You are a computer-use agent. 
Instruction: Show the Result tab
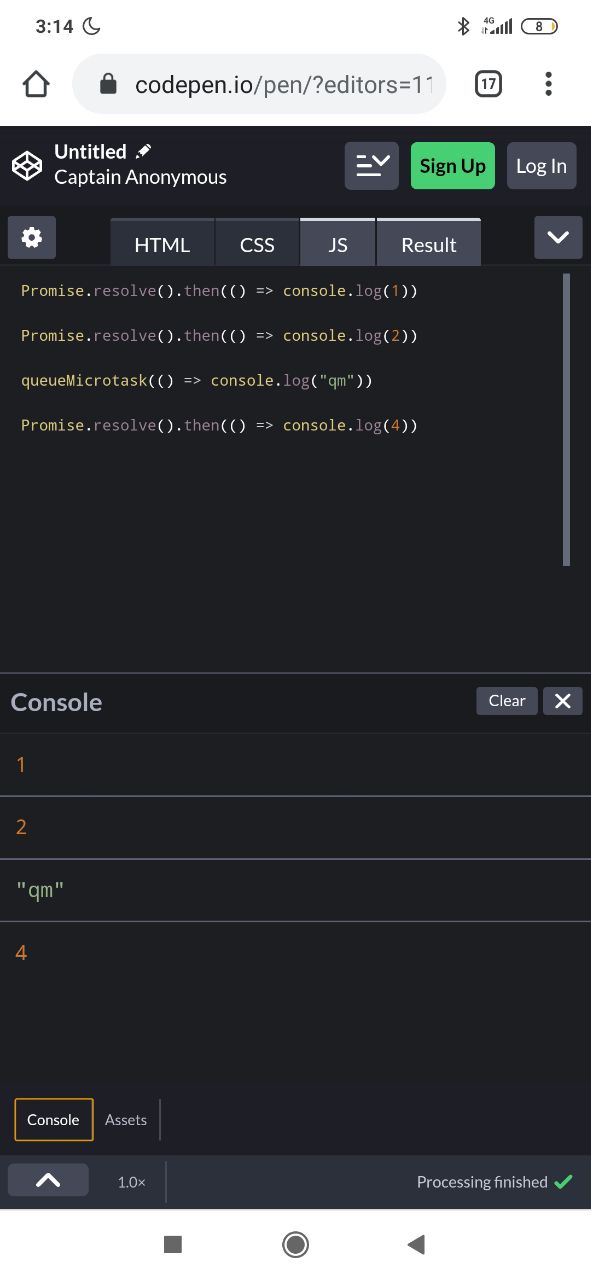pos(429,243)
